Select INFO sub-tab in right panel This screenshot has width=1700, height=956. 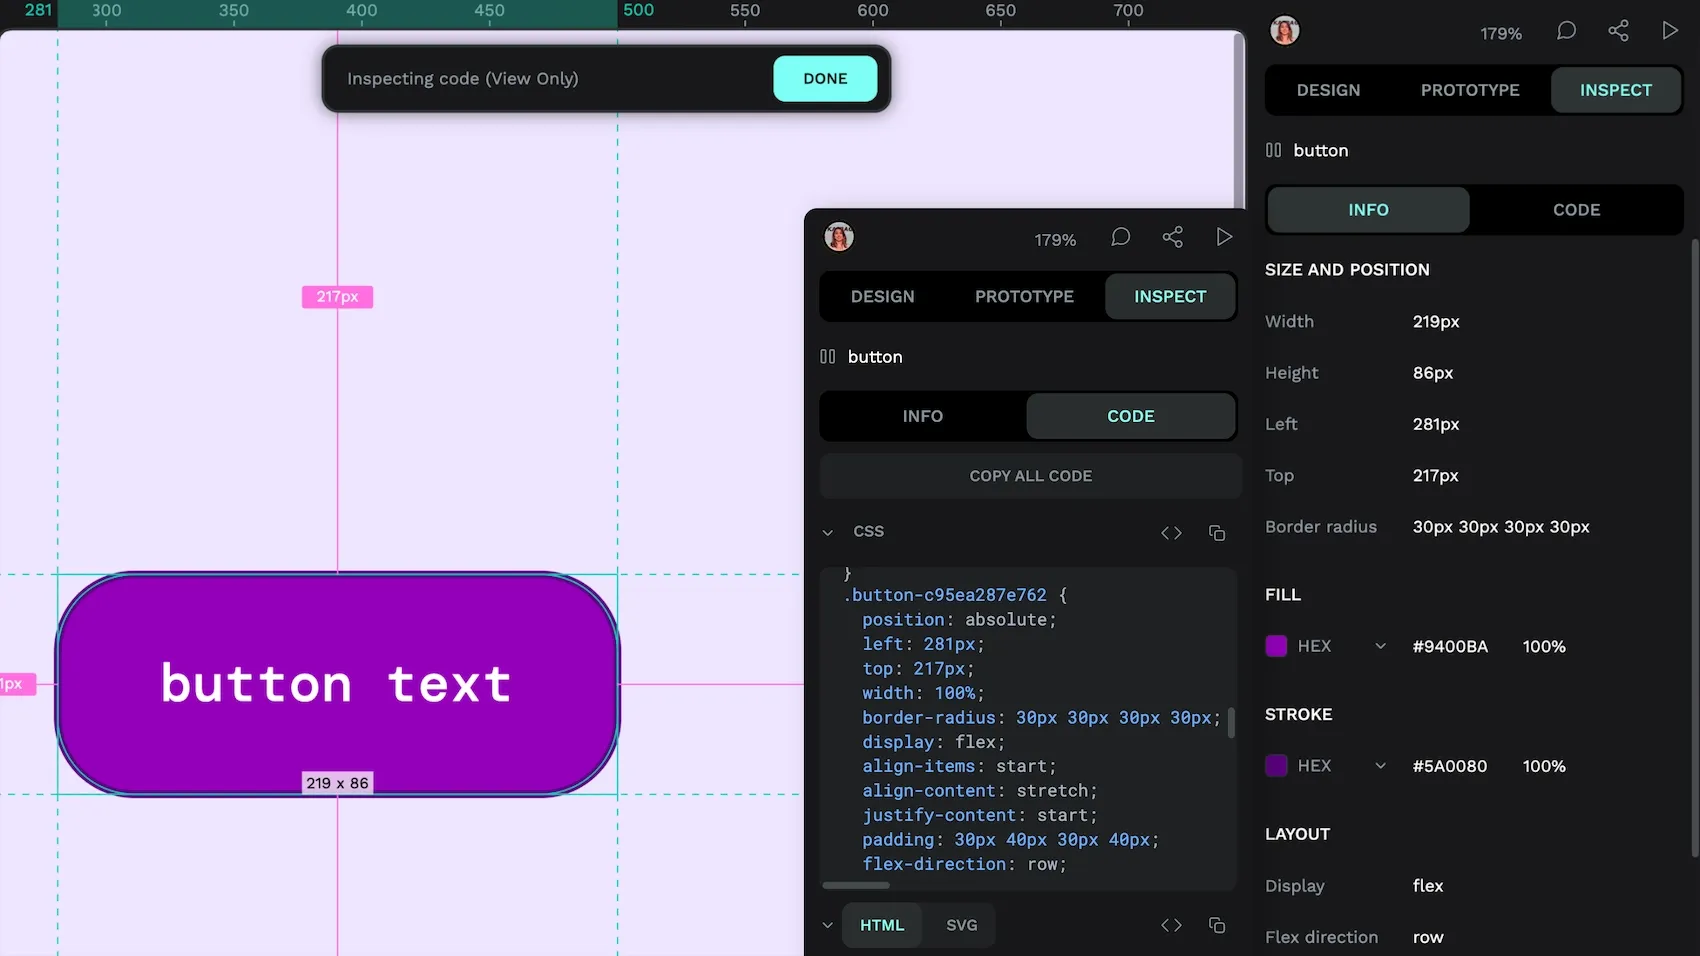pos(1368,210)
